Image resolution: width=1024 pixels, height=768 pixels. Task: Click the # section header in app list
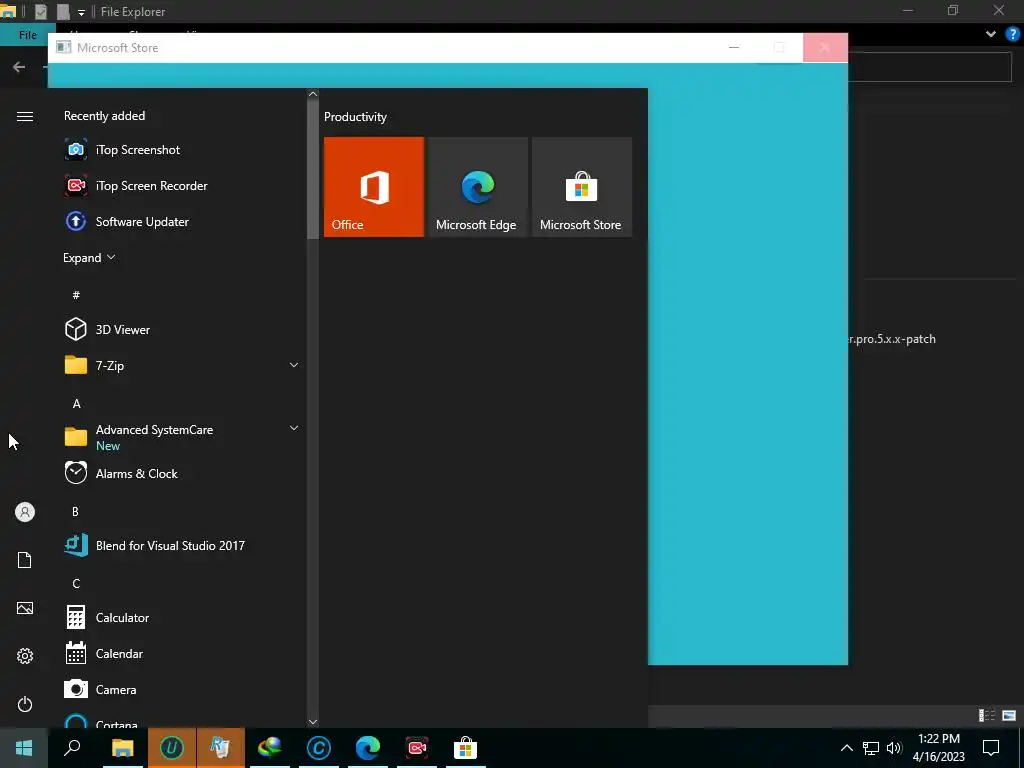(76, 295)
